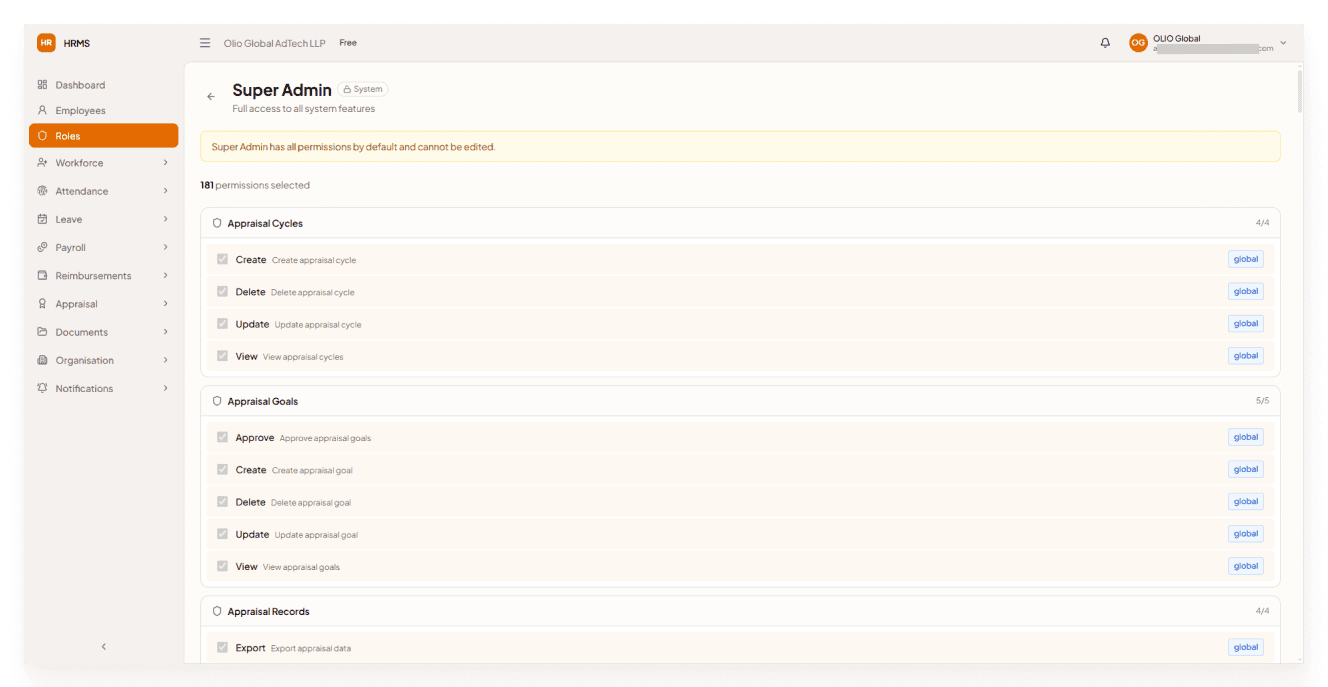The image size is (1328, 687).
Task: Open the user account dropdown arrow
Action: pos(1283,43)
